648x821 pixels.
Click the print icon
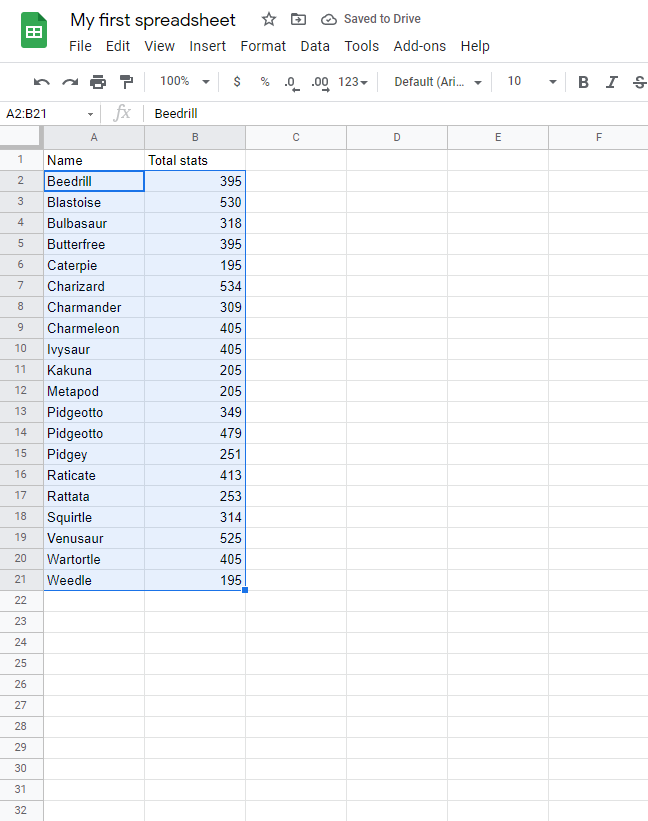tap(98, 82)
